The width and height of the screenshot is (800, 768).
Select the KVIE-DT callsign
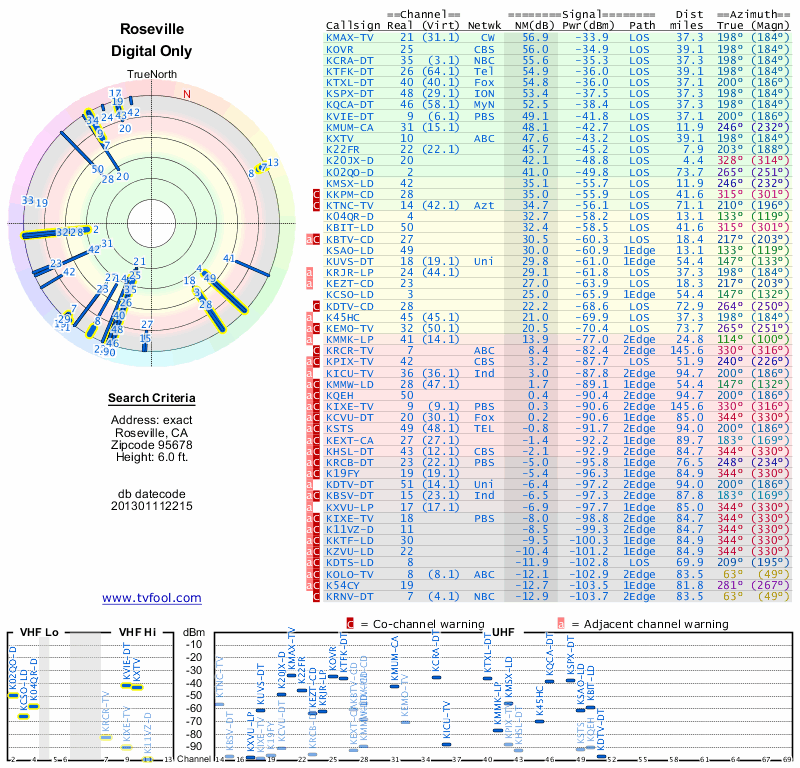point(349,116)
